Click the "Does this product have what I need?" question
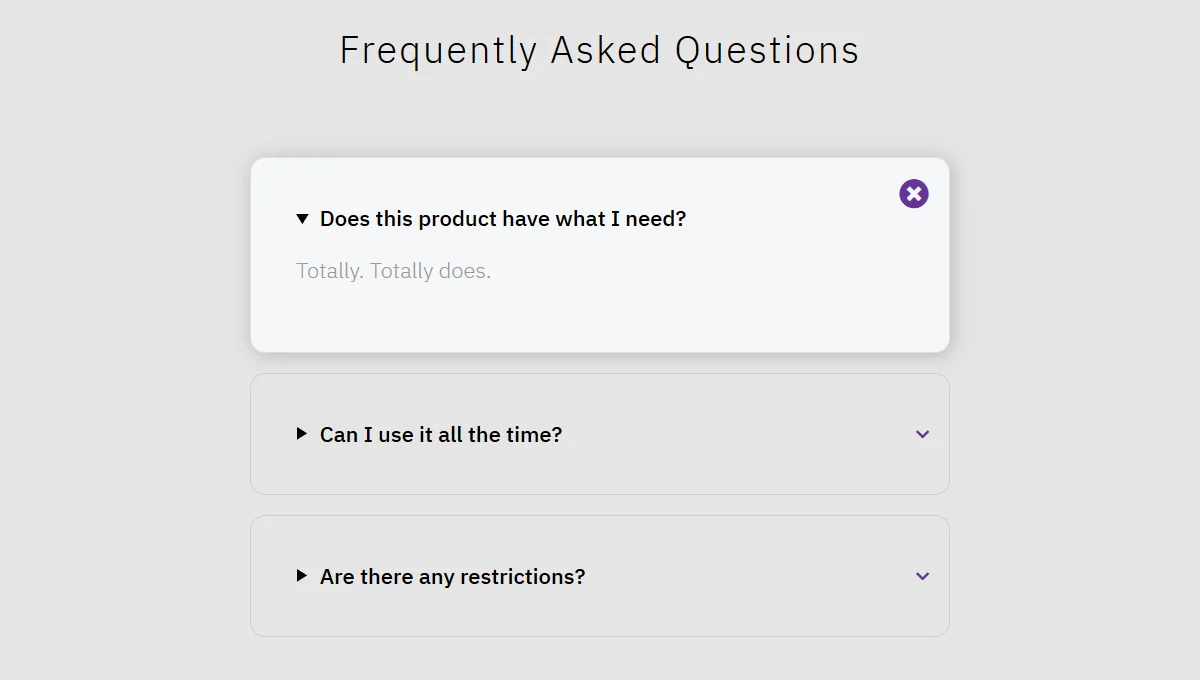Image resolution: width=1200 pixels, height=680 pixels. 502,219
